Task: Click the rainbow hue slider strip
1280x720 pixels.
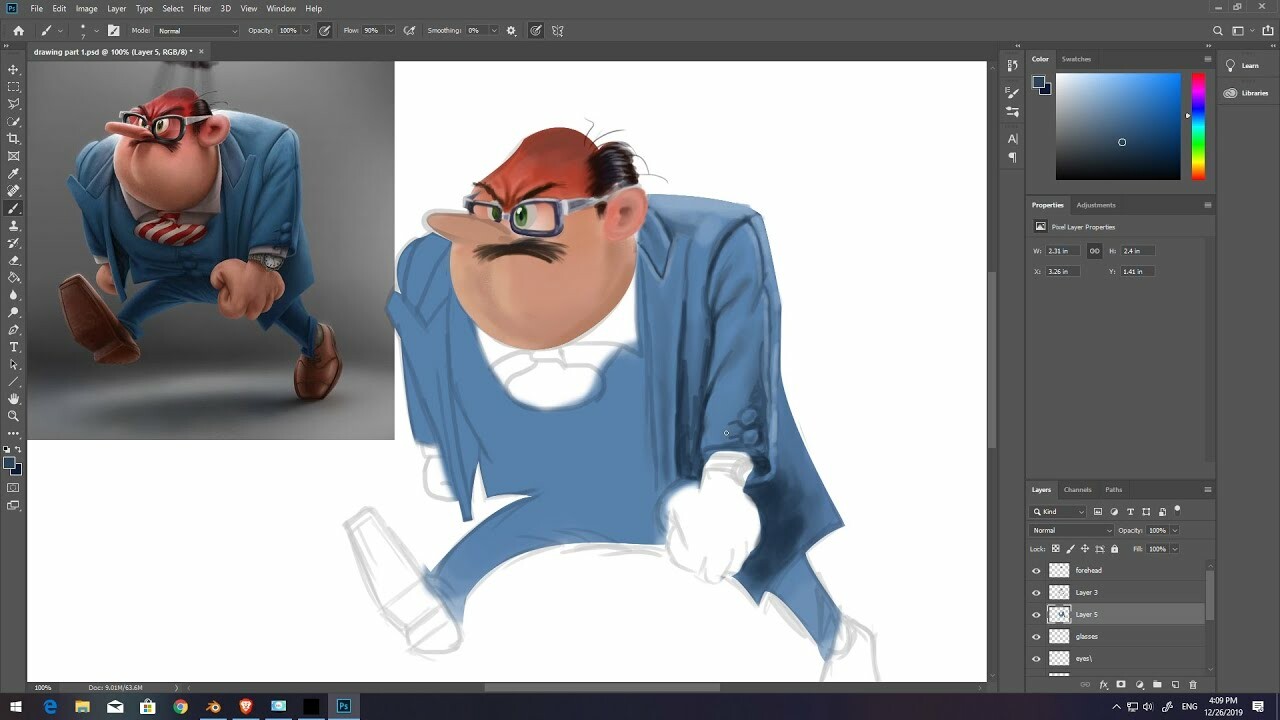Action: click(x=1197, y=126)
